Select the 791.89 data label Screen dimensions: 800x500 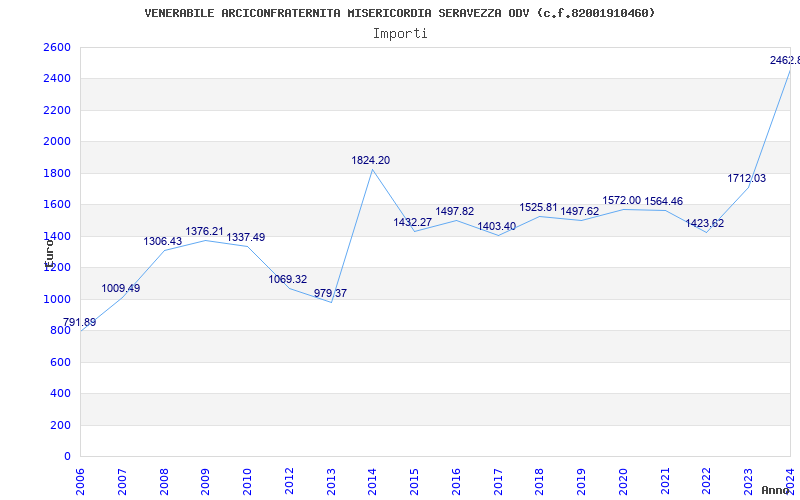click(x=80, y=322)
